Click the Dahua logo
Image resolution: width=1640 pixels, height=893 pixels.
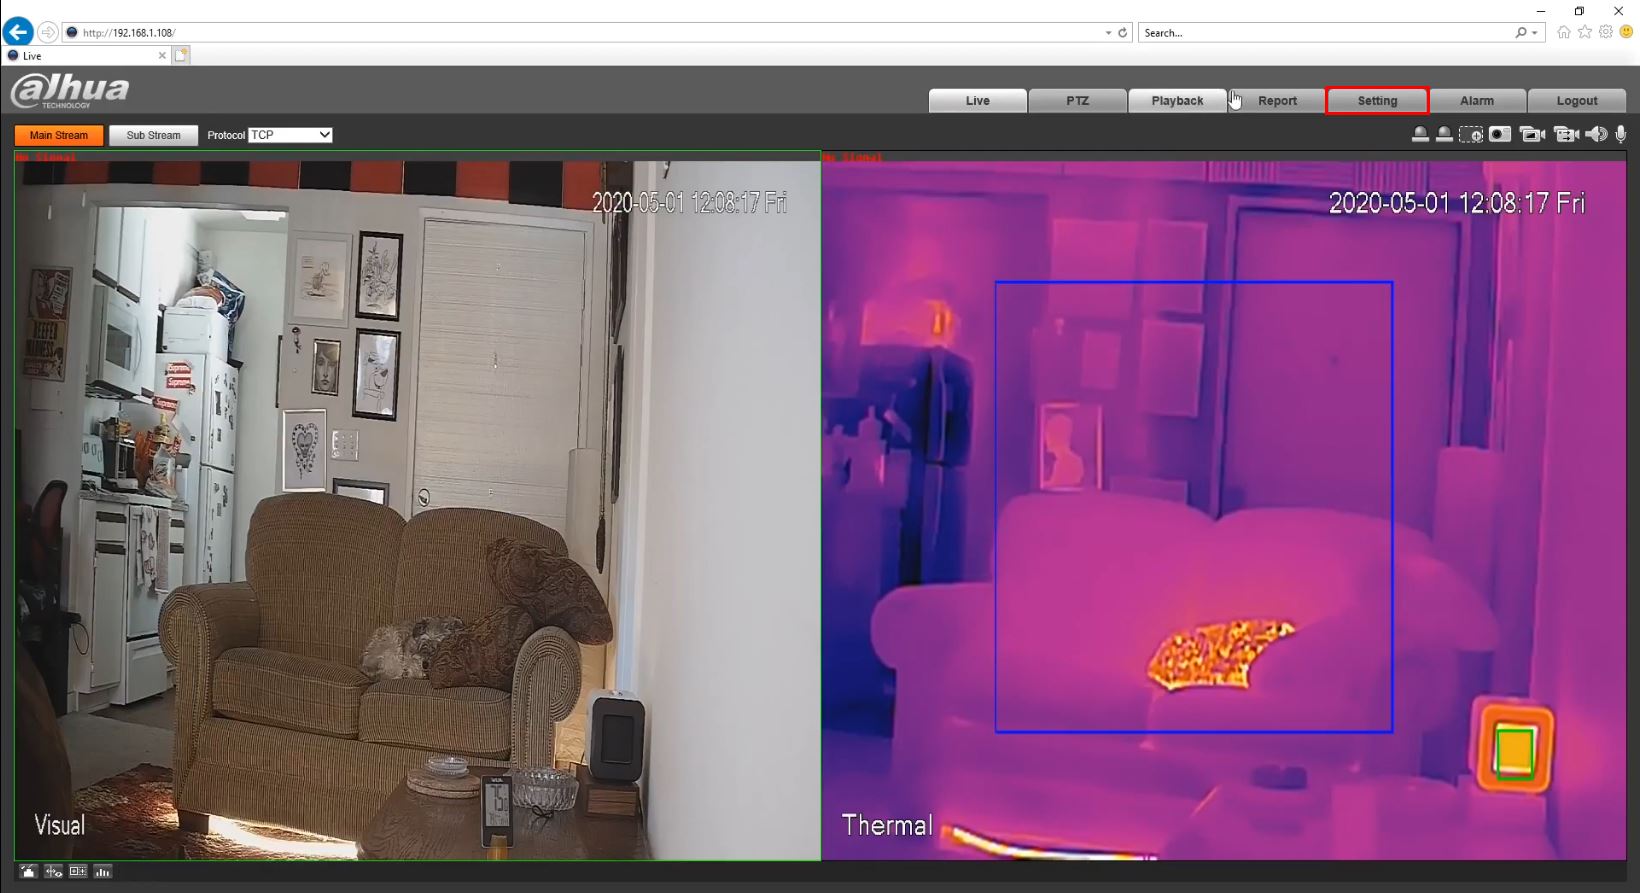point(70,91)
